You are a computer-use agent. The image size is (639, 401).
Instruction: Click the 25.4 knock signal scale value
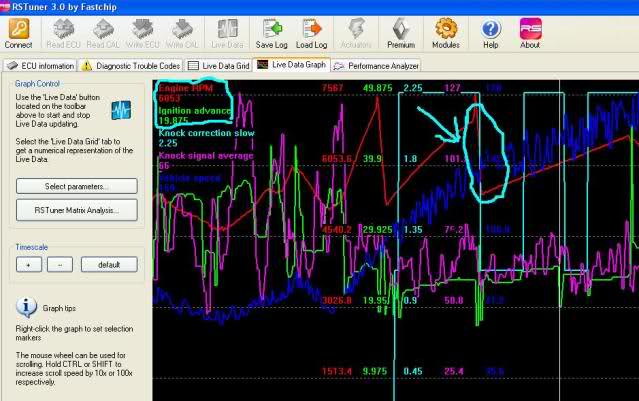pyautogui.click(x=454, y=371)
